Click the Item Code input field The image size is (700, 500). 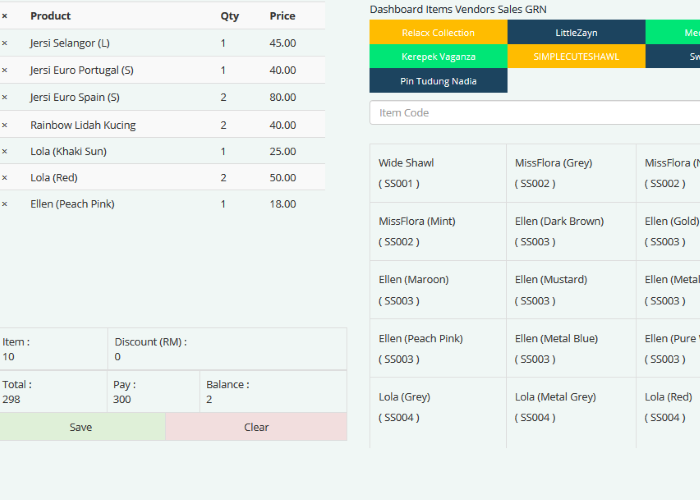(534, 112)
